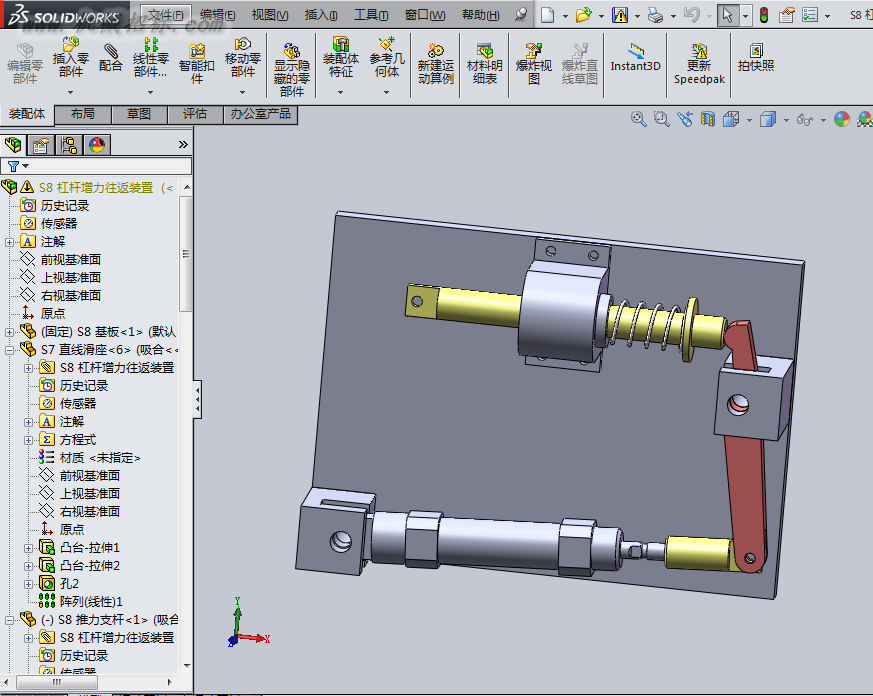Select 前视基准面 under root assembly
Screen dimensions: 873x696
[71, 259]
